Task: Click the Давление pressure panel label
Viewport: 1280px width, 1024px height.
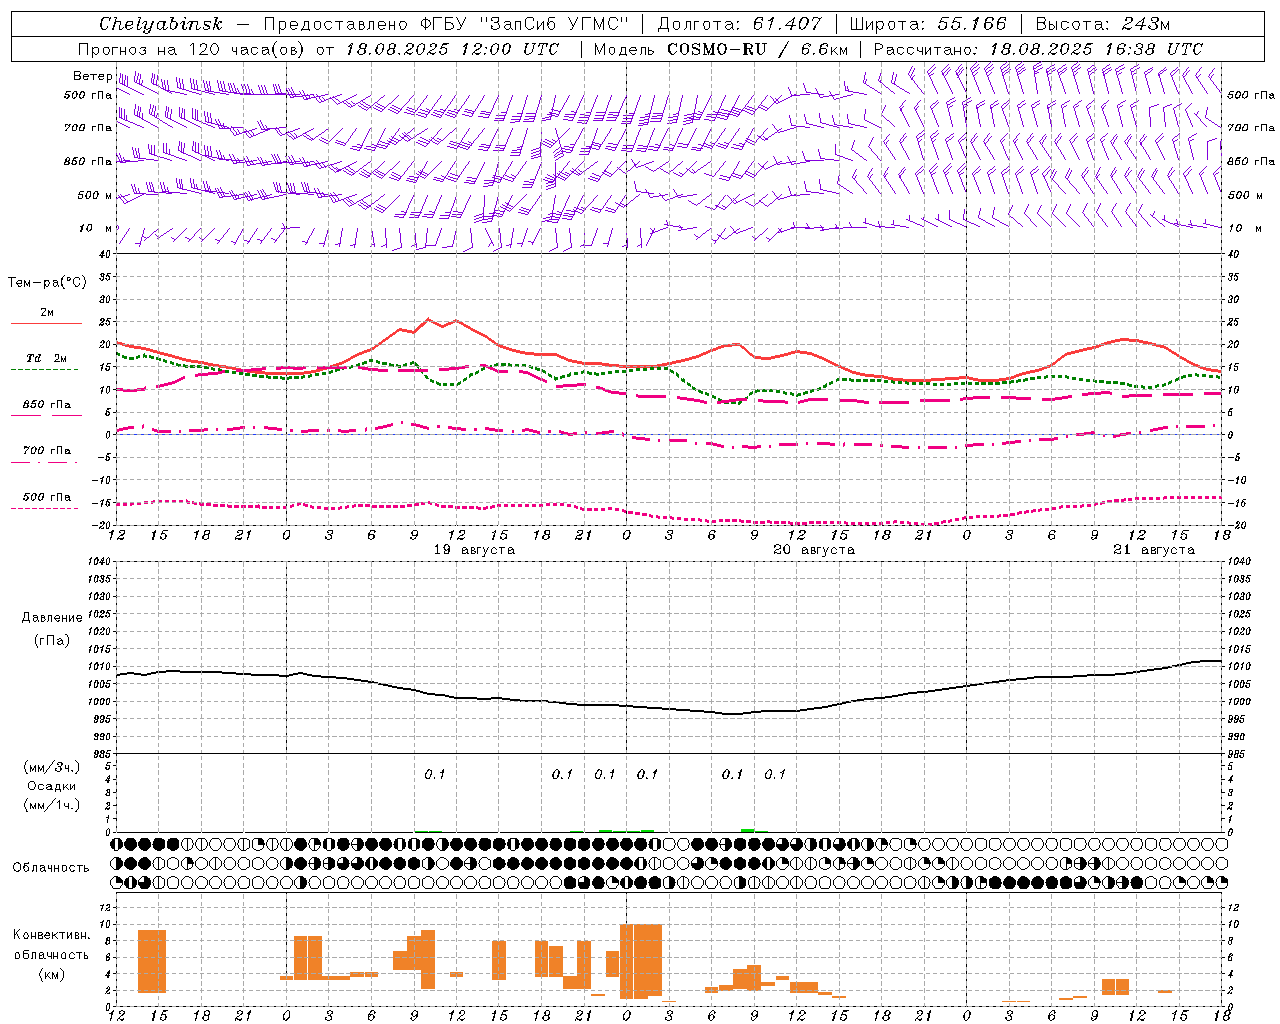Action: (x=52, y=618)
